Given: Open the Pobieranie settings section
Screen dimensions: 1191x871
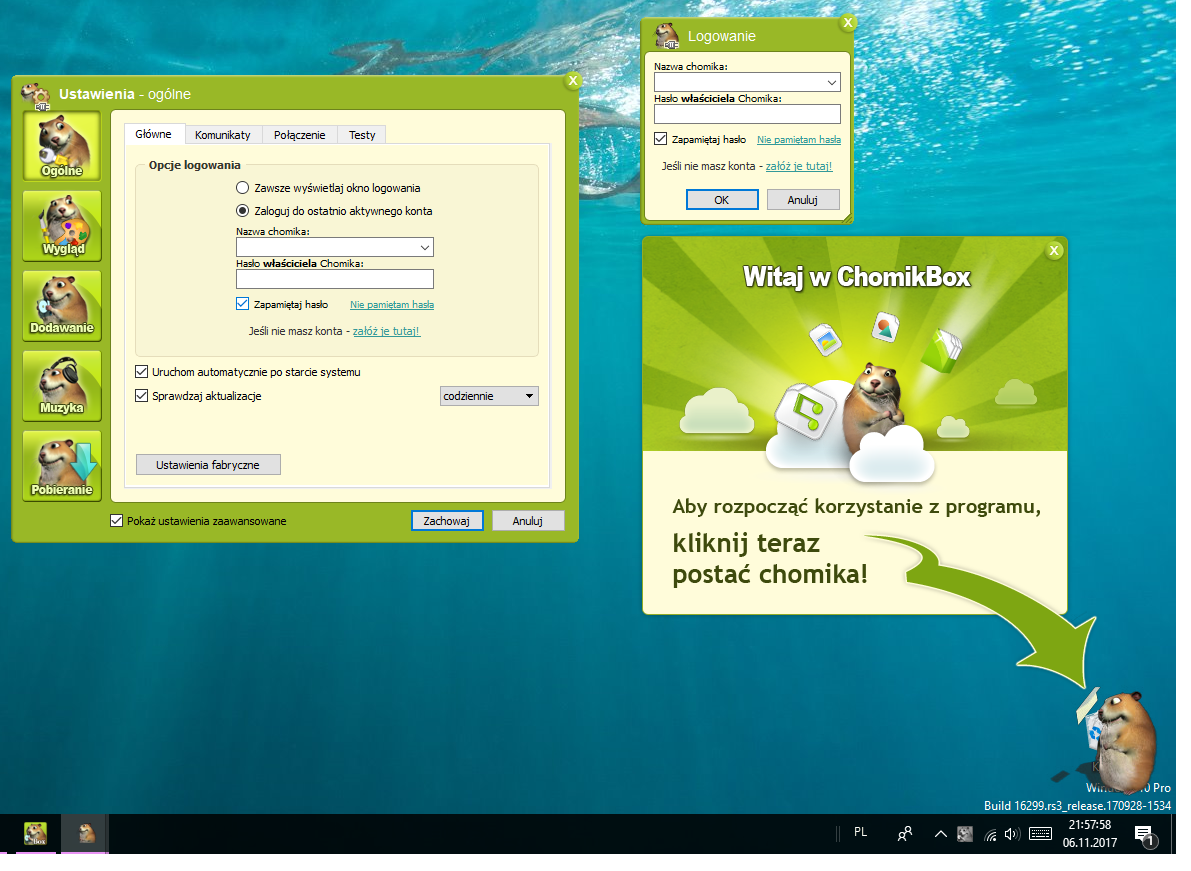Looking at the screenshot, I should pyautogui.click(x=61, y=465).
